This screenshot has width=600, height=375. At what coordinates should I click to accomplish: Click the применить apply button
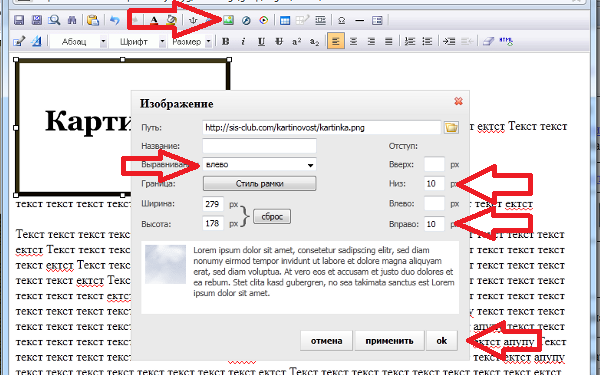pyautogui.click(x=389, y=341)
